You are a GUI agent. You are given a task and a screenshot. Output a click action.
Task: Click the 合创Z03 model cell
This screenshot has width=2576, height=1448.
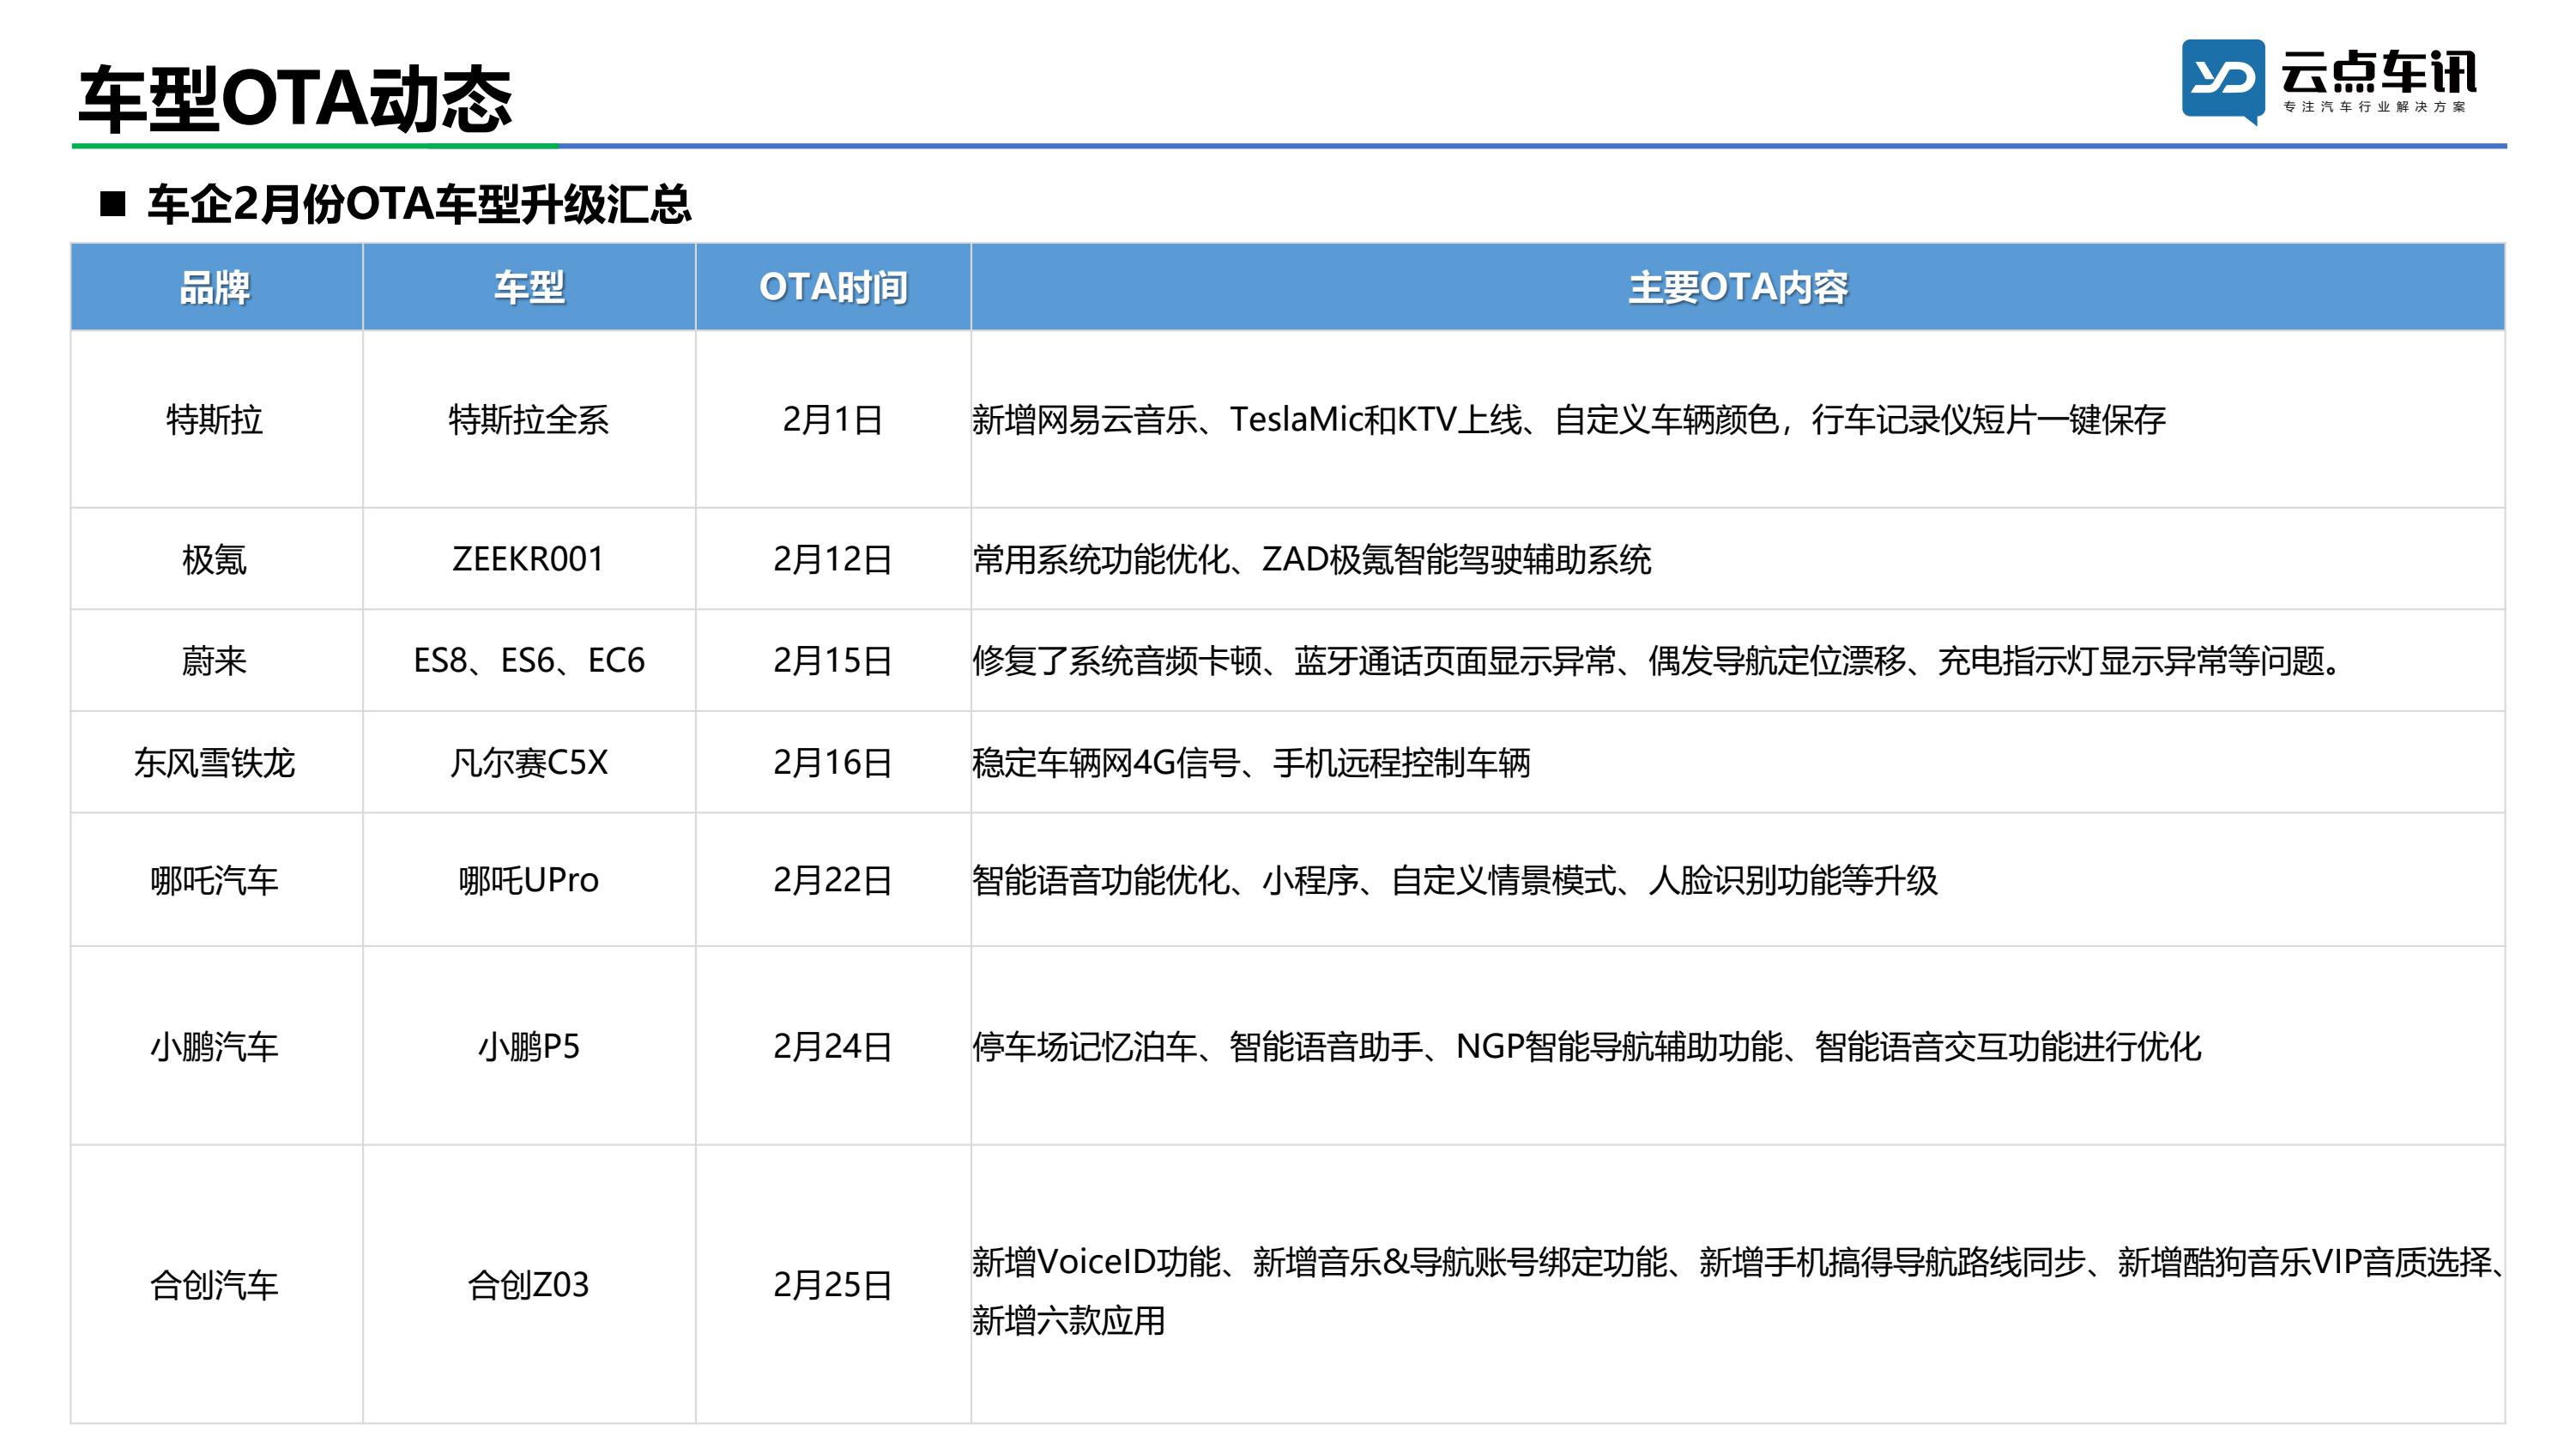[529, 1285]
